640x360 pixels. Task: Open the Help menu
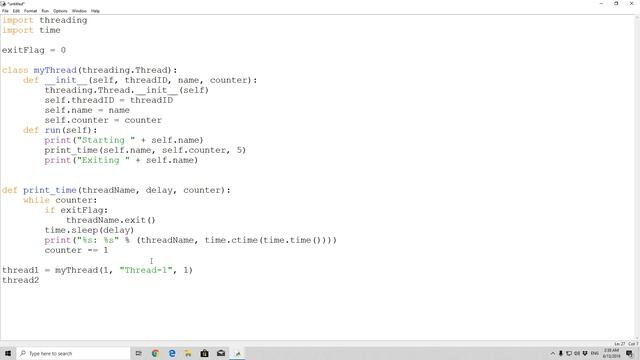tap(95, 11)
